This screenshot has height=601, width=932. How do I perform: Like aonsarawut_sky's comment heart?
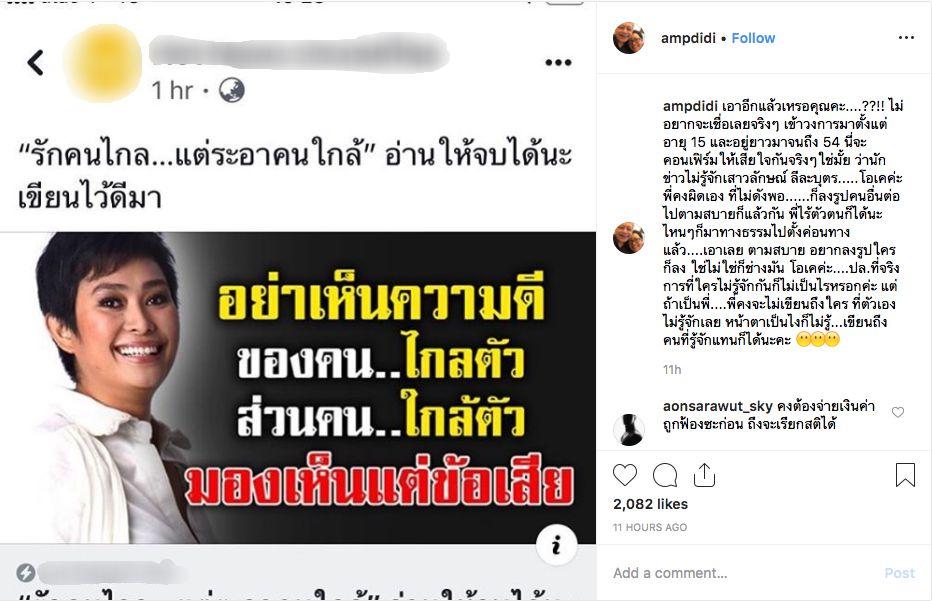898,411
